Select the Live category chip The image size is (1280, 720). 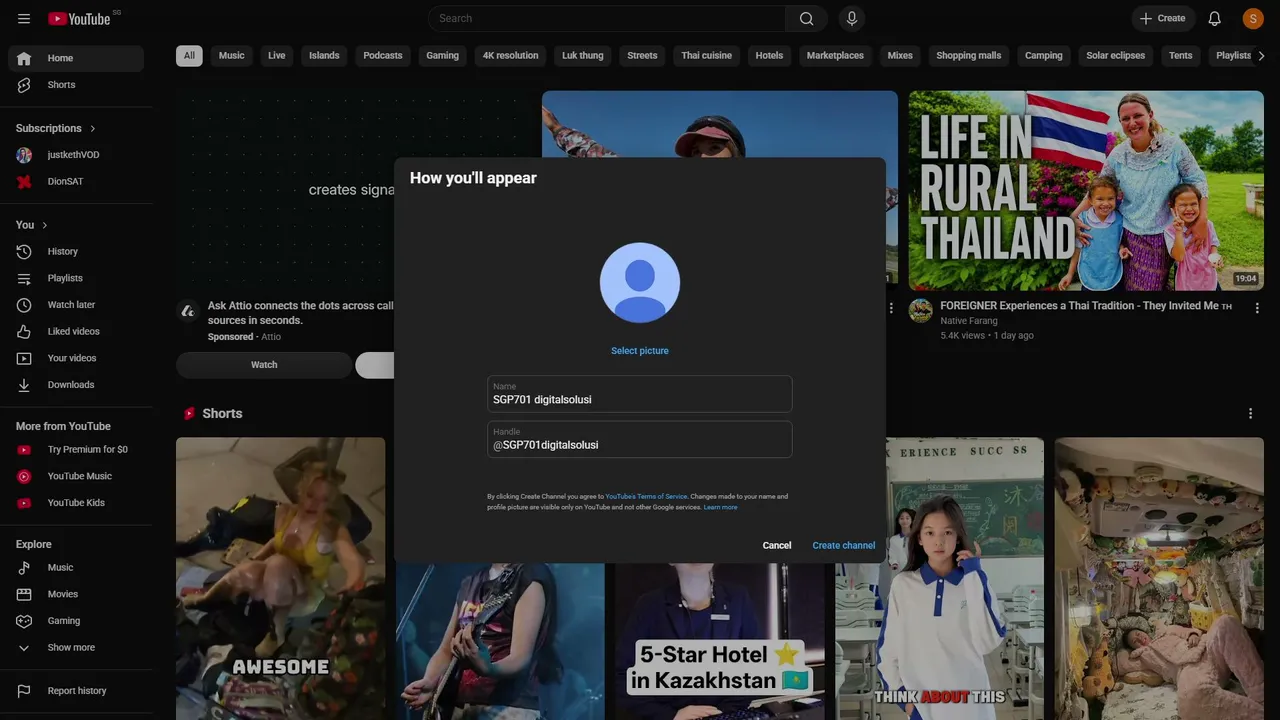tap(277, 56)
